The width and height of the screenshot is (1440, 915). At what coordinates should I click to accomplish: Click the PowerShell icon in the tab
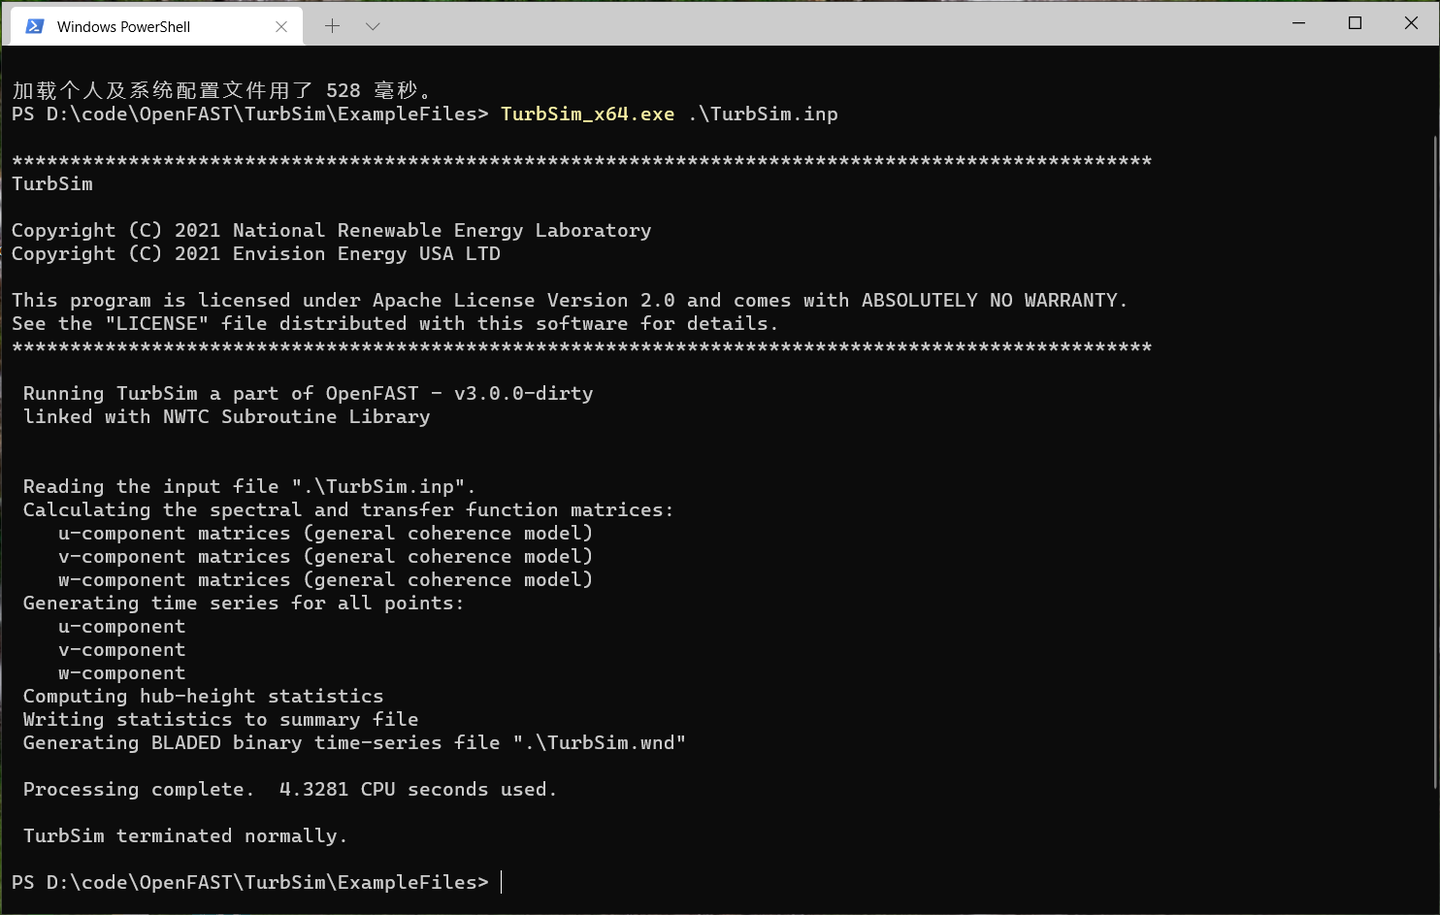34,26
